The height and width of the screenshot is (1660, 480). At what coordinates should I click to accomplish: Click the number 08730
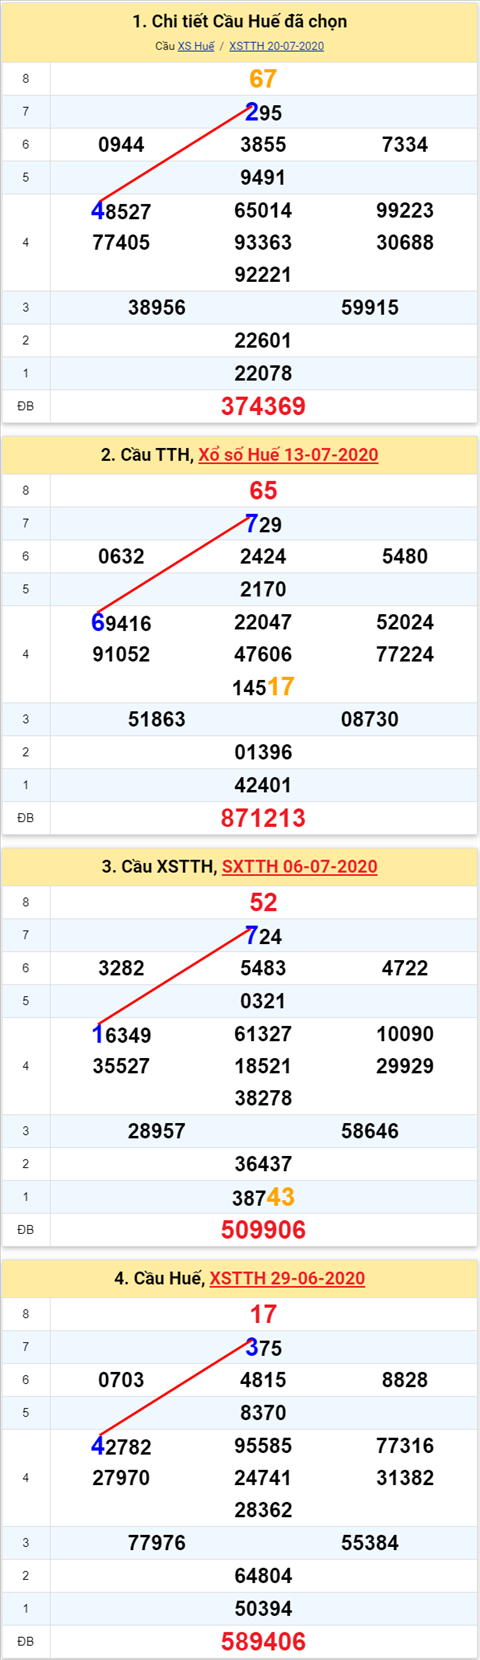pyautogui.click(x=370, y=720)
